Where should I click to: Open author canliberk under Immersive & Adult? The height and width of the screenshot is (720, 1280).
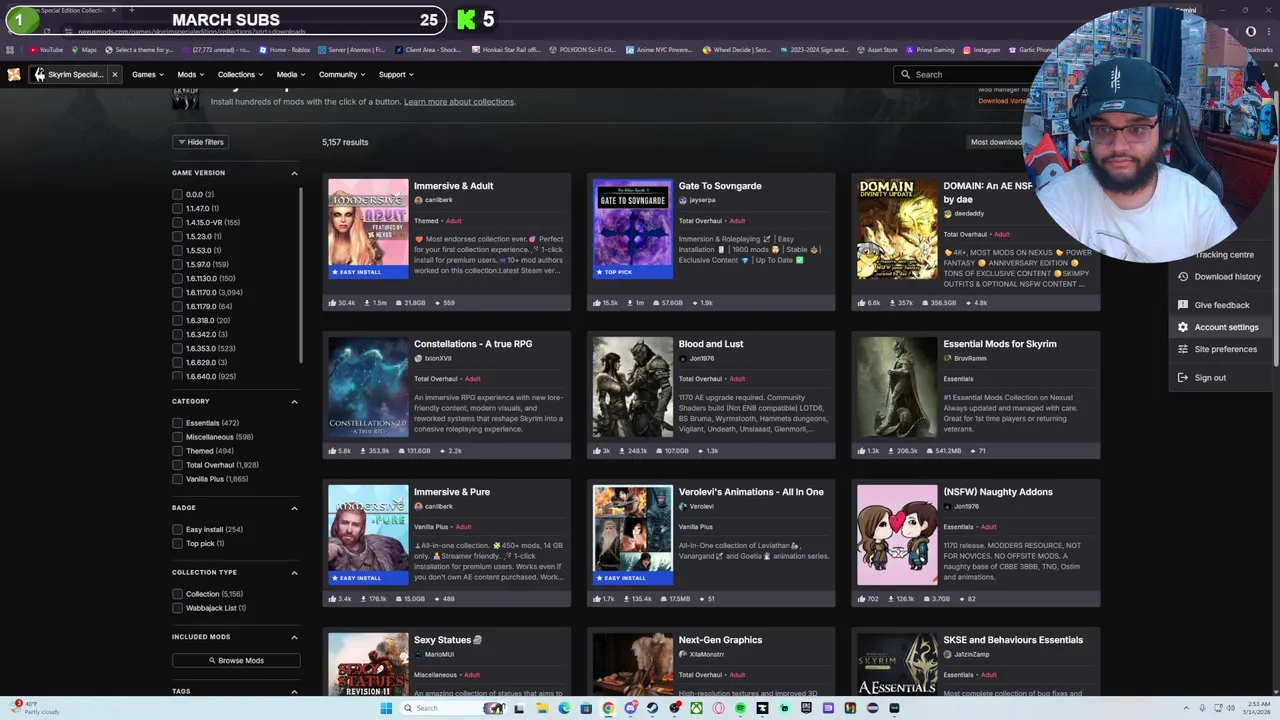439,200
